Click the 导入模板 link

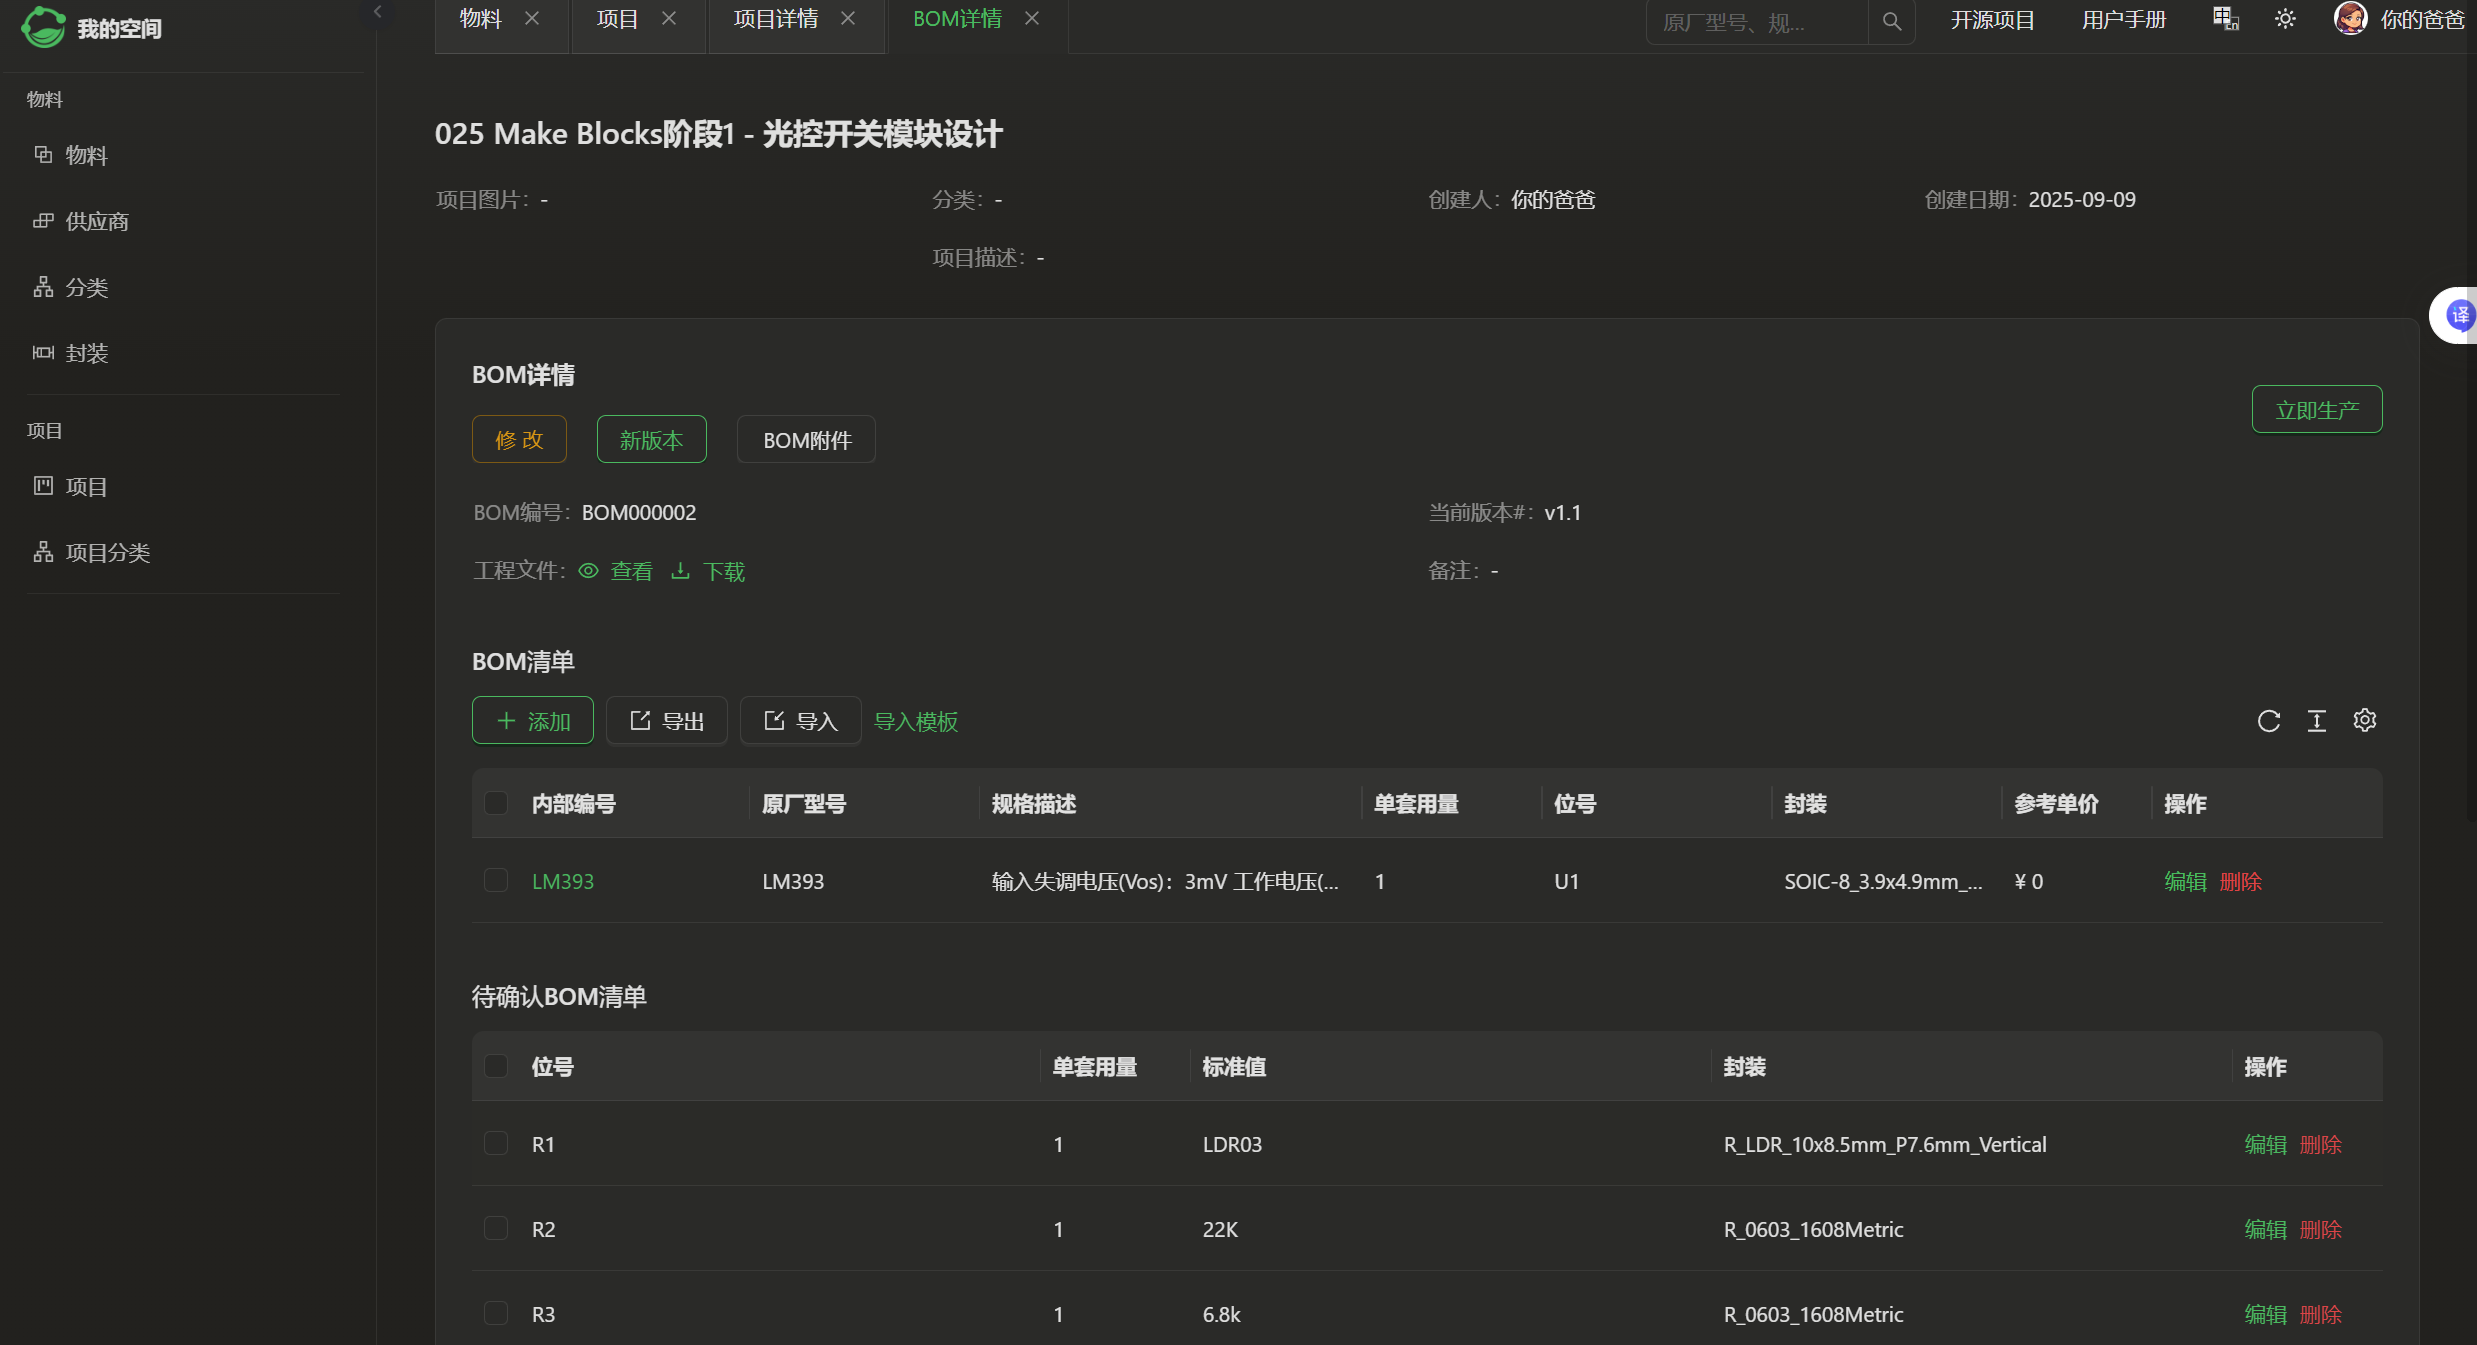916,721
